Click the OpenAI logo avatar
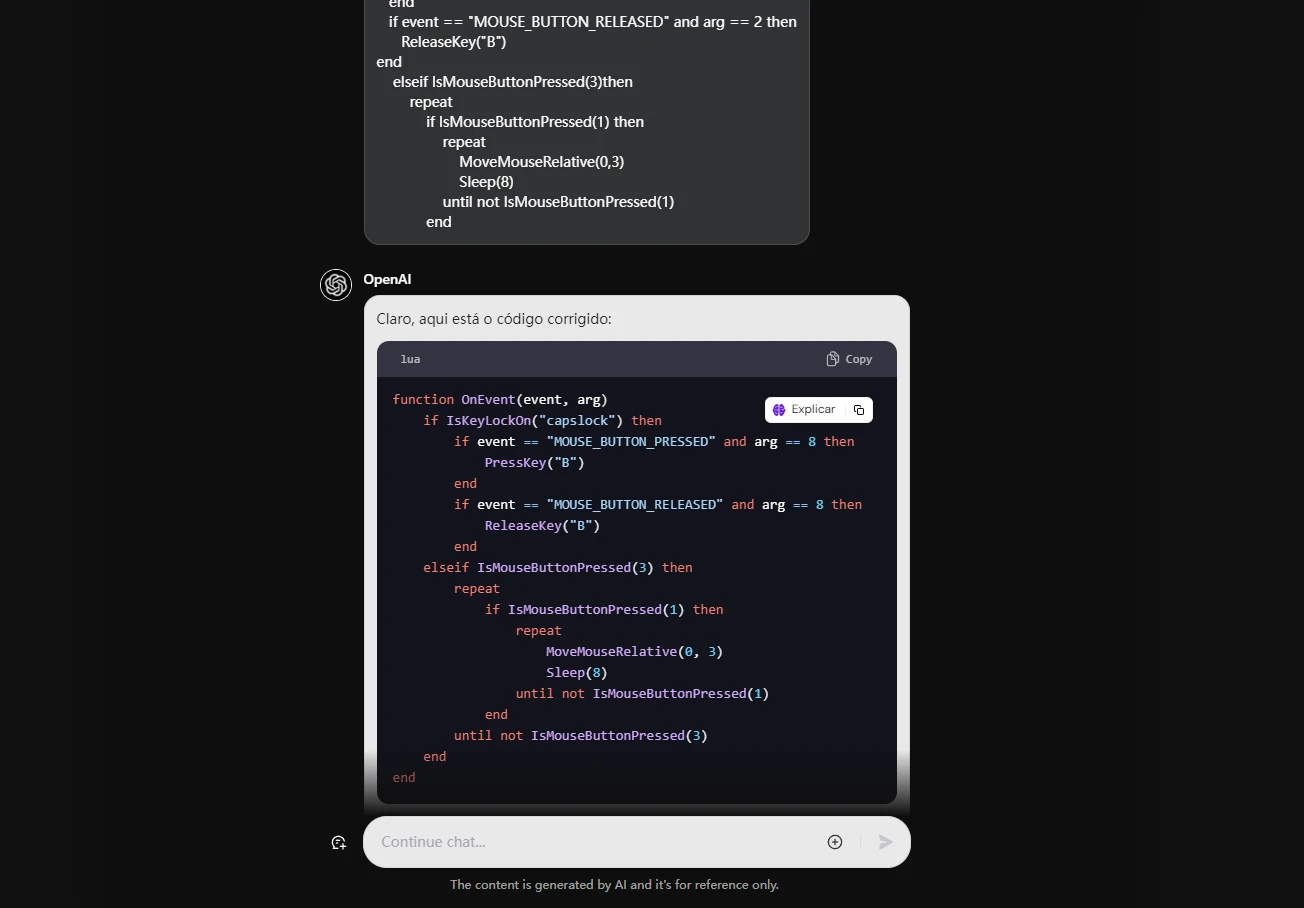Viewport: 1304px width, 908px height. (x=336, y=285)
